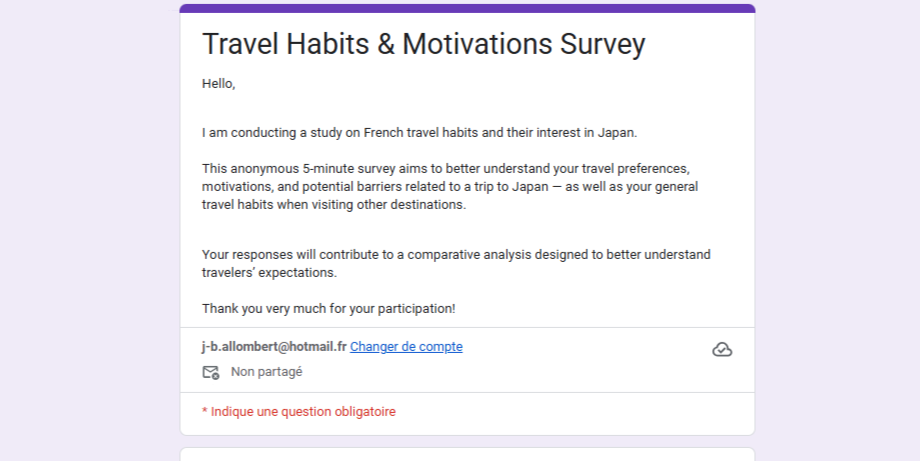Image resolution: width=920 pixels, height=461 pixels.
Task: Click the email not-shared envelope icon
Action: [x=211, y=372]
